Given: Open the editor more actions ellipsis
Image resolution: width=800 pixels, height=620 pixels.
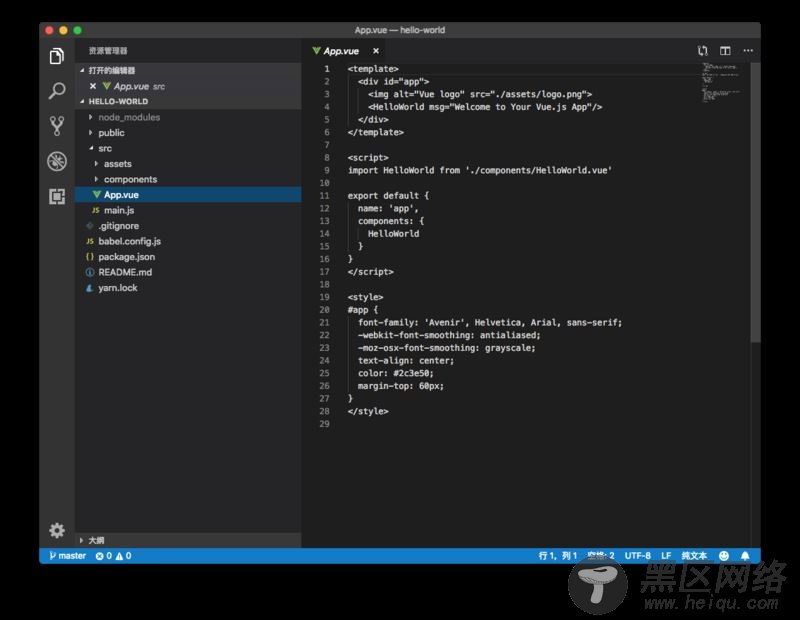Looking at the screenshot, I should point(748,51).
